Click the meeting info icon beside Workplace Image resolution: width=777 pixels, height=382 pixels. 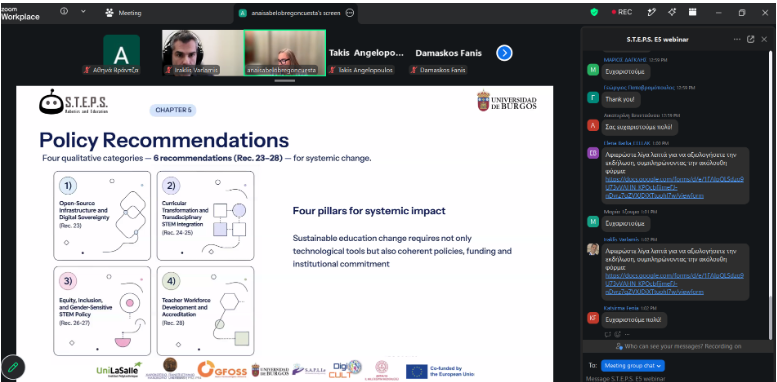coord(64,11)
